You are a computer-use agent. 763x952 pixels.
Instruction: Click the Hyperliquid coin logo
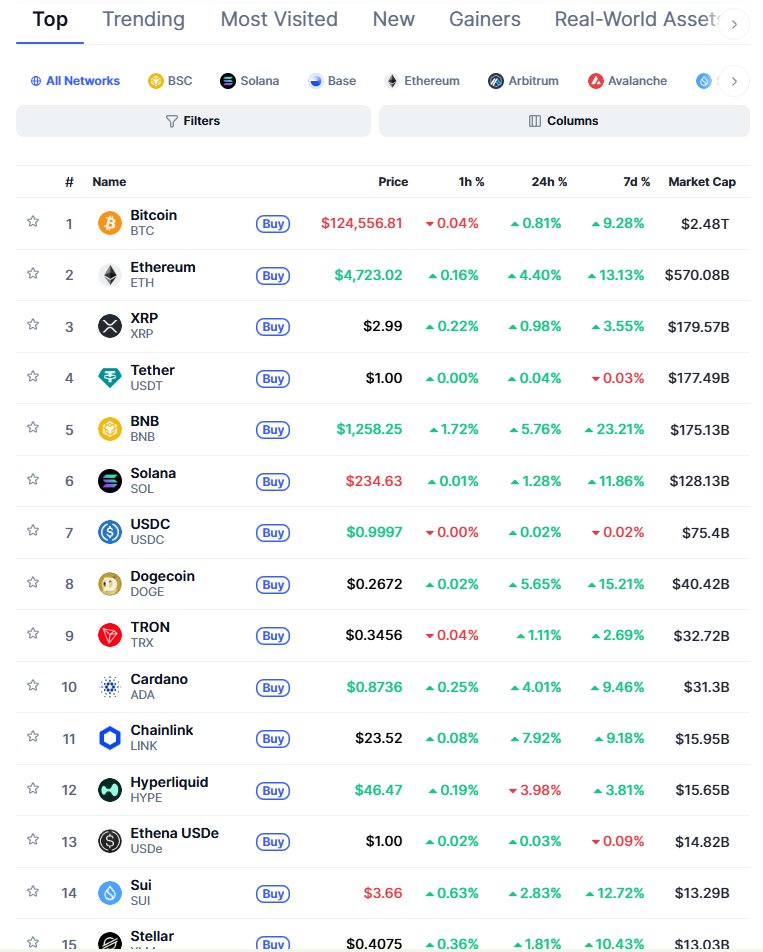point(110,790)
